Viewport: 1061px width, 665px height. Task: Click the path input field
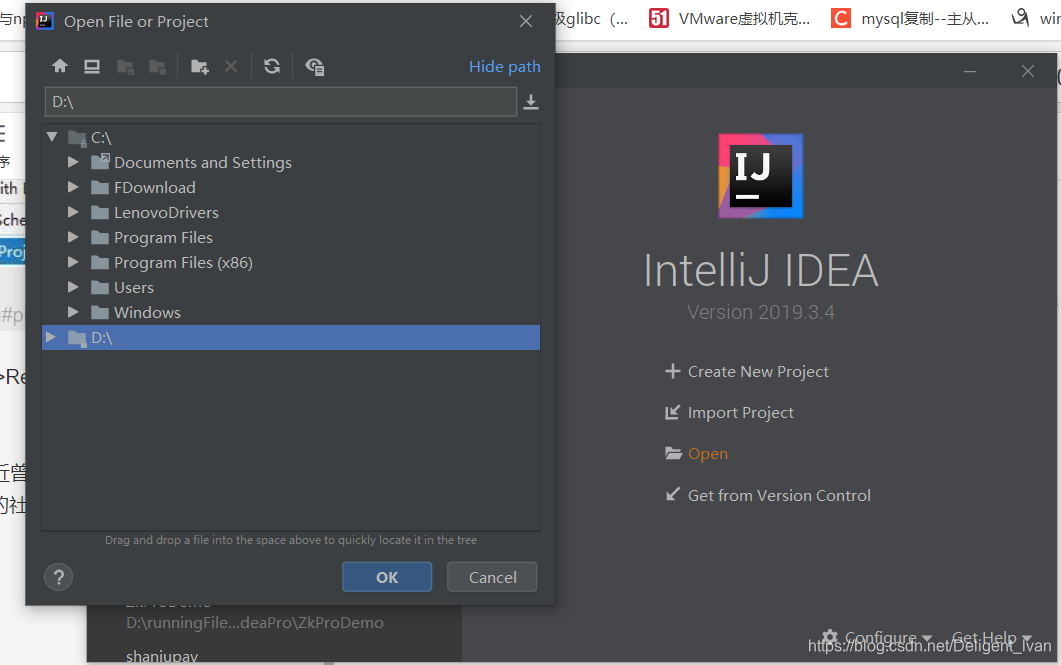pyautogui.click(x=281, y=102)
